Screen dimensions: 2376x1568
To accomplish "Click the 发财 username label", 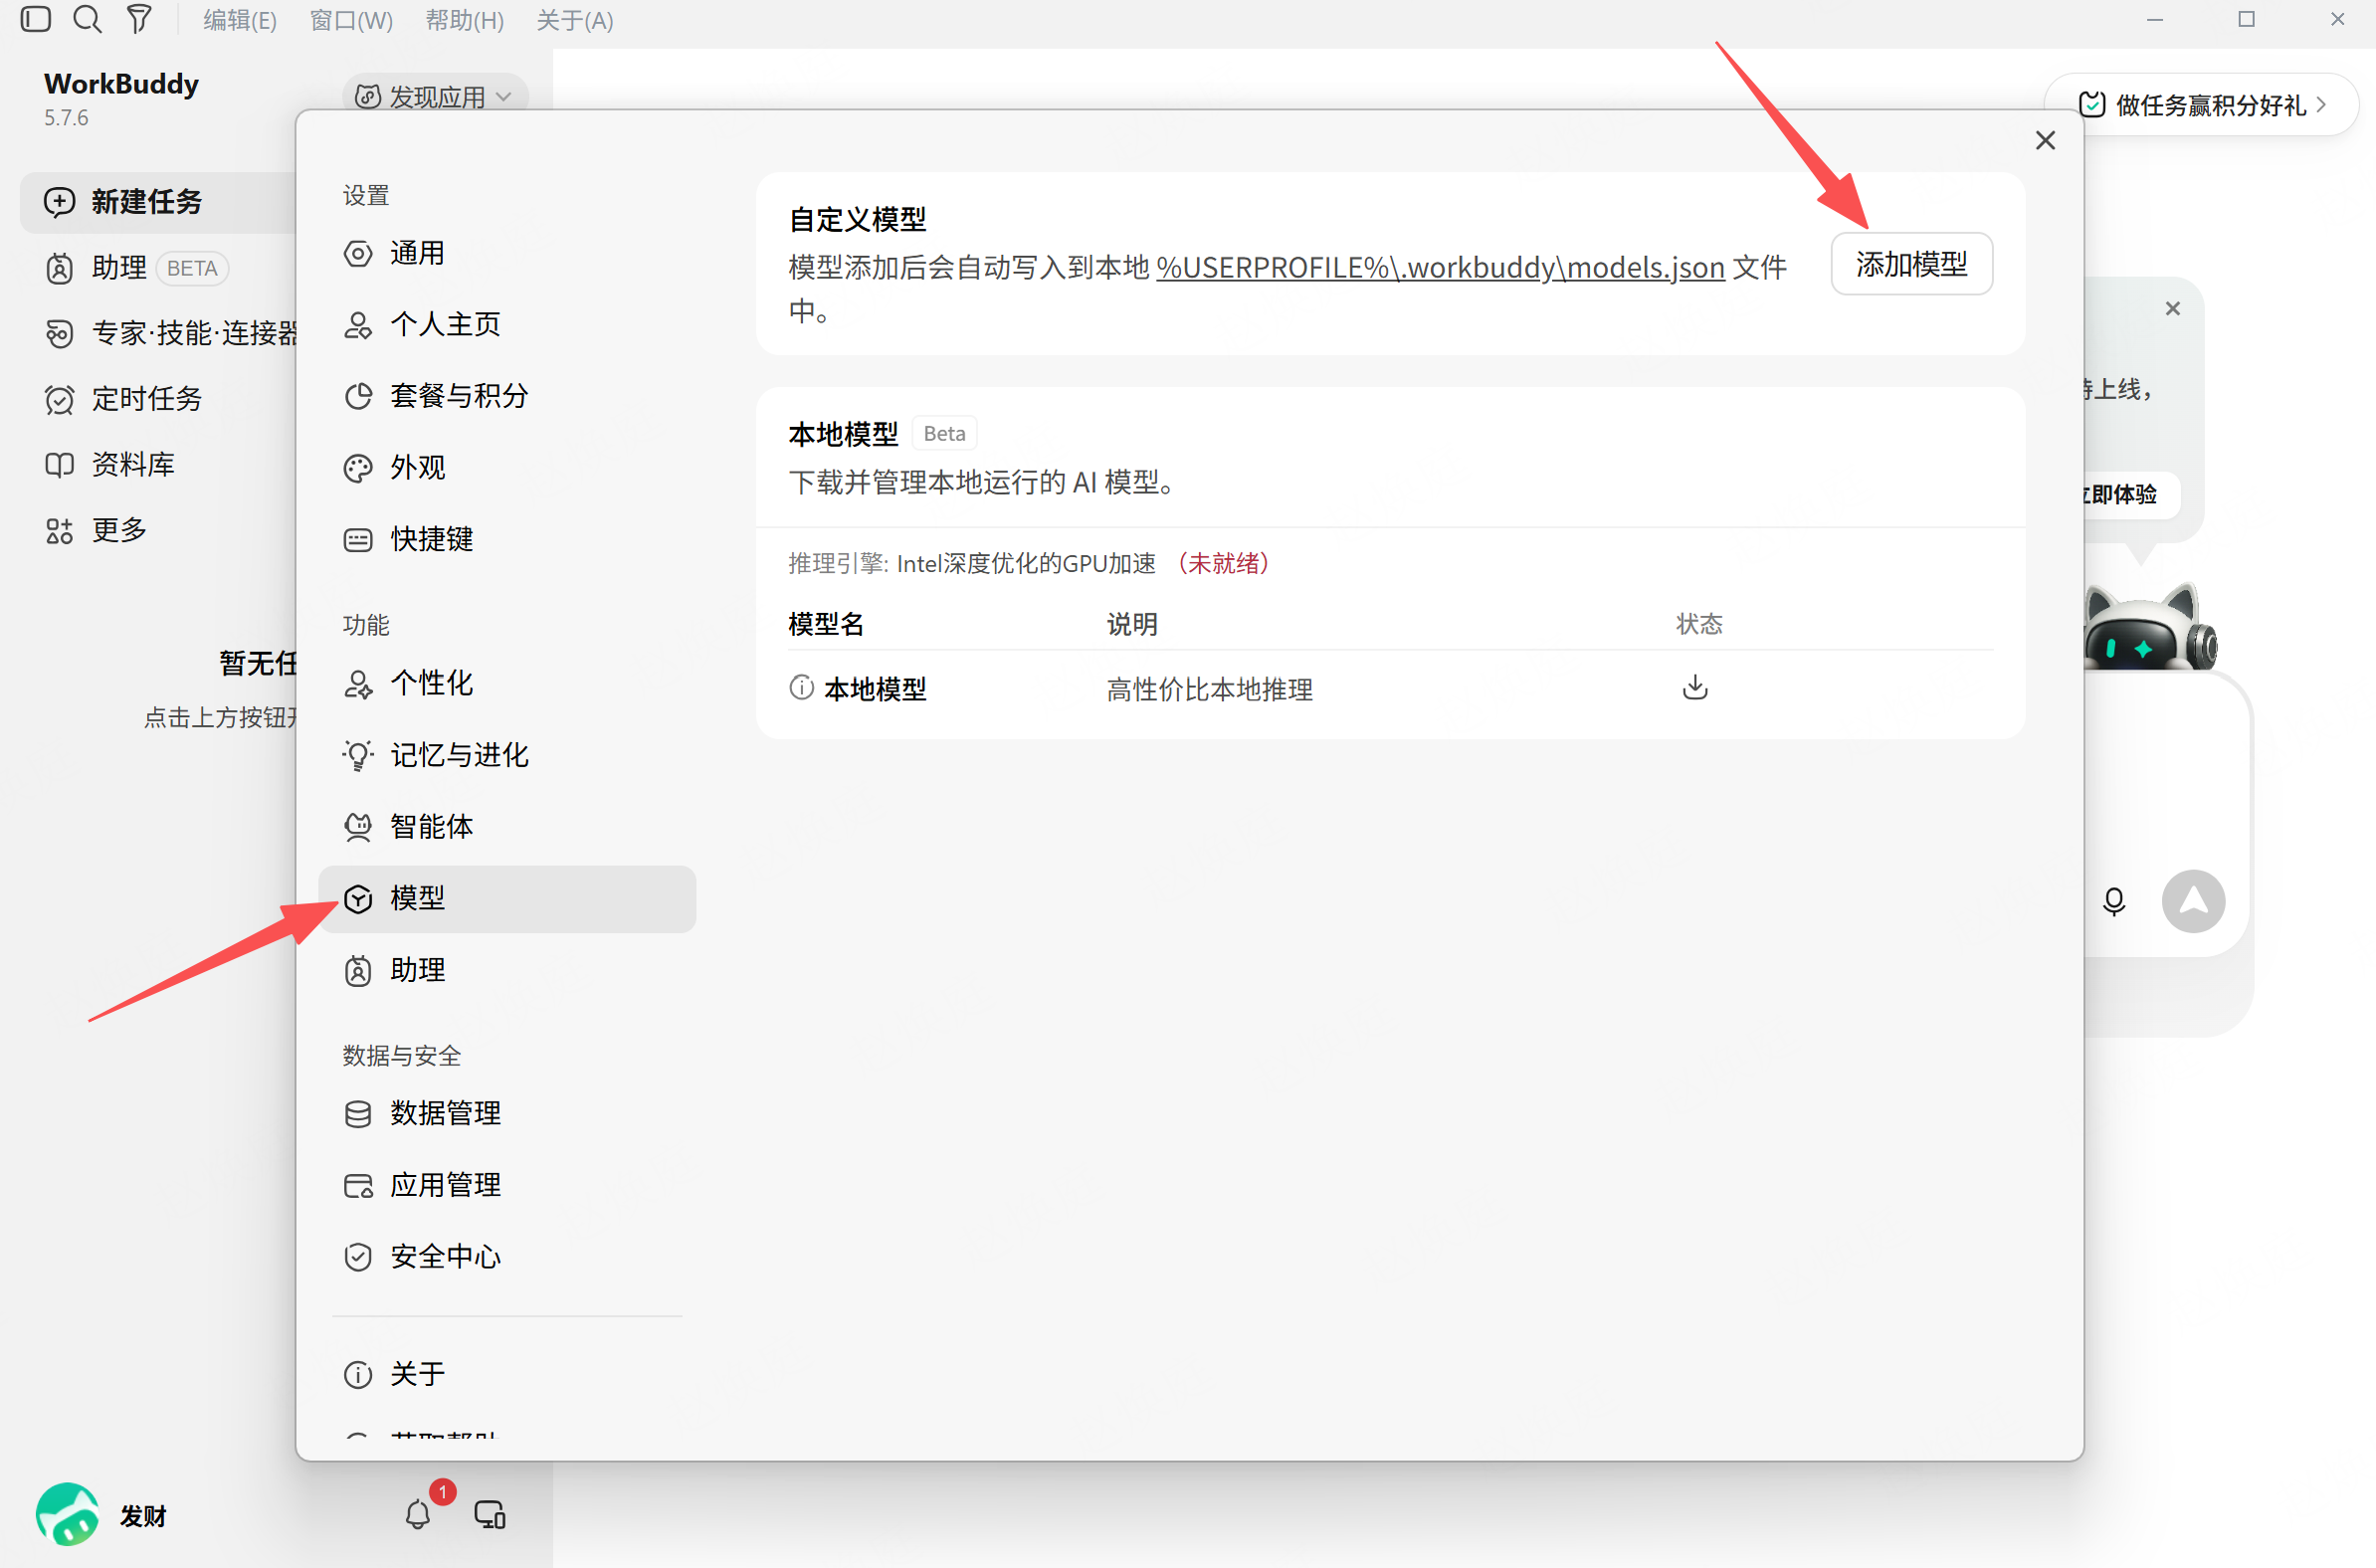I will 143,1516.
